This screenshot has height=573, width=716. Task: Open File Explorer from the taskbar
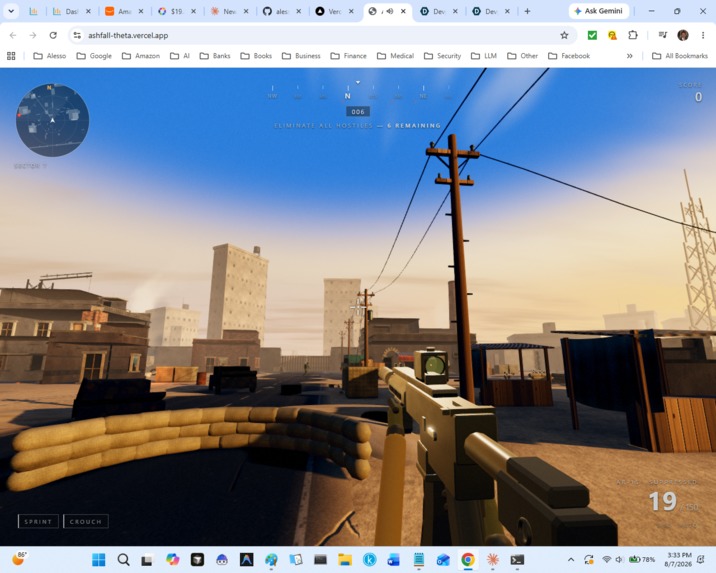[x=345, y=559]
